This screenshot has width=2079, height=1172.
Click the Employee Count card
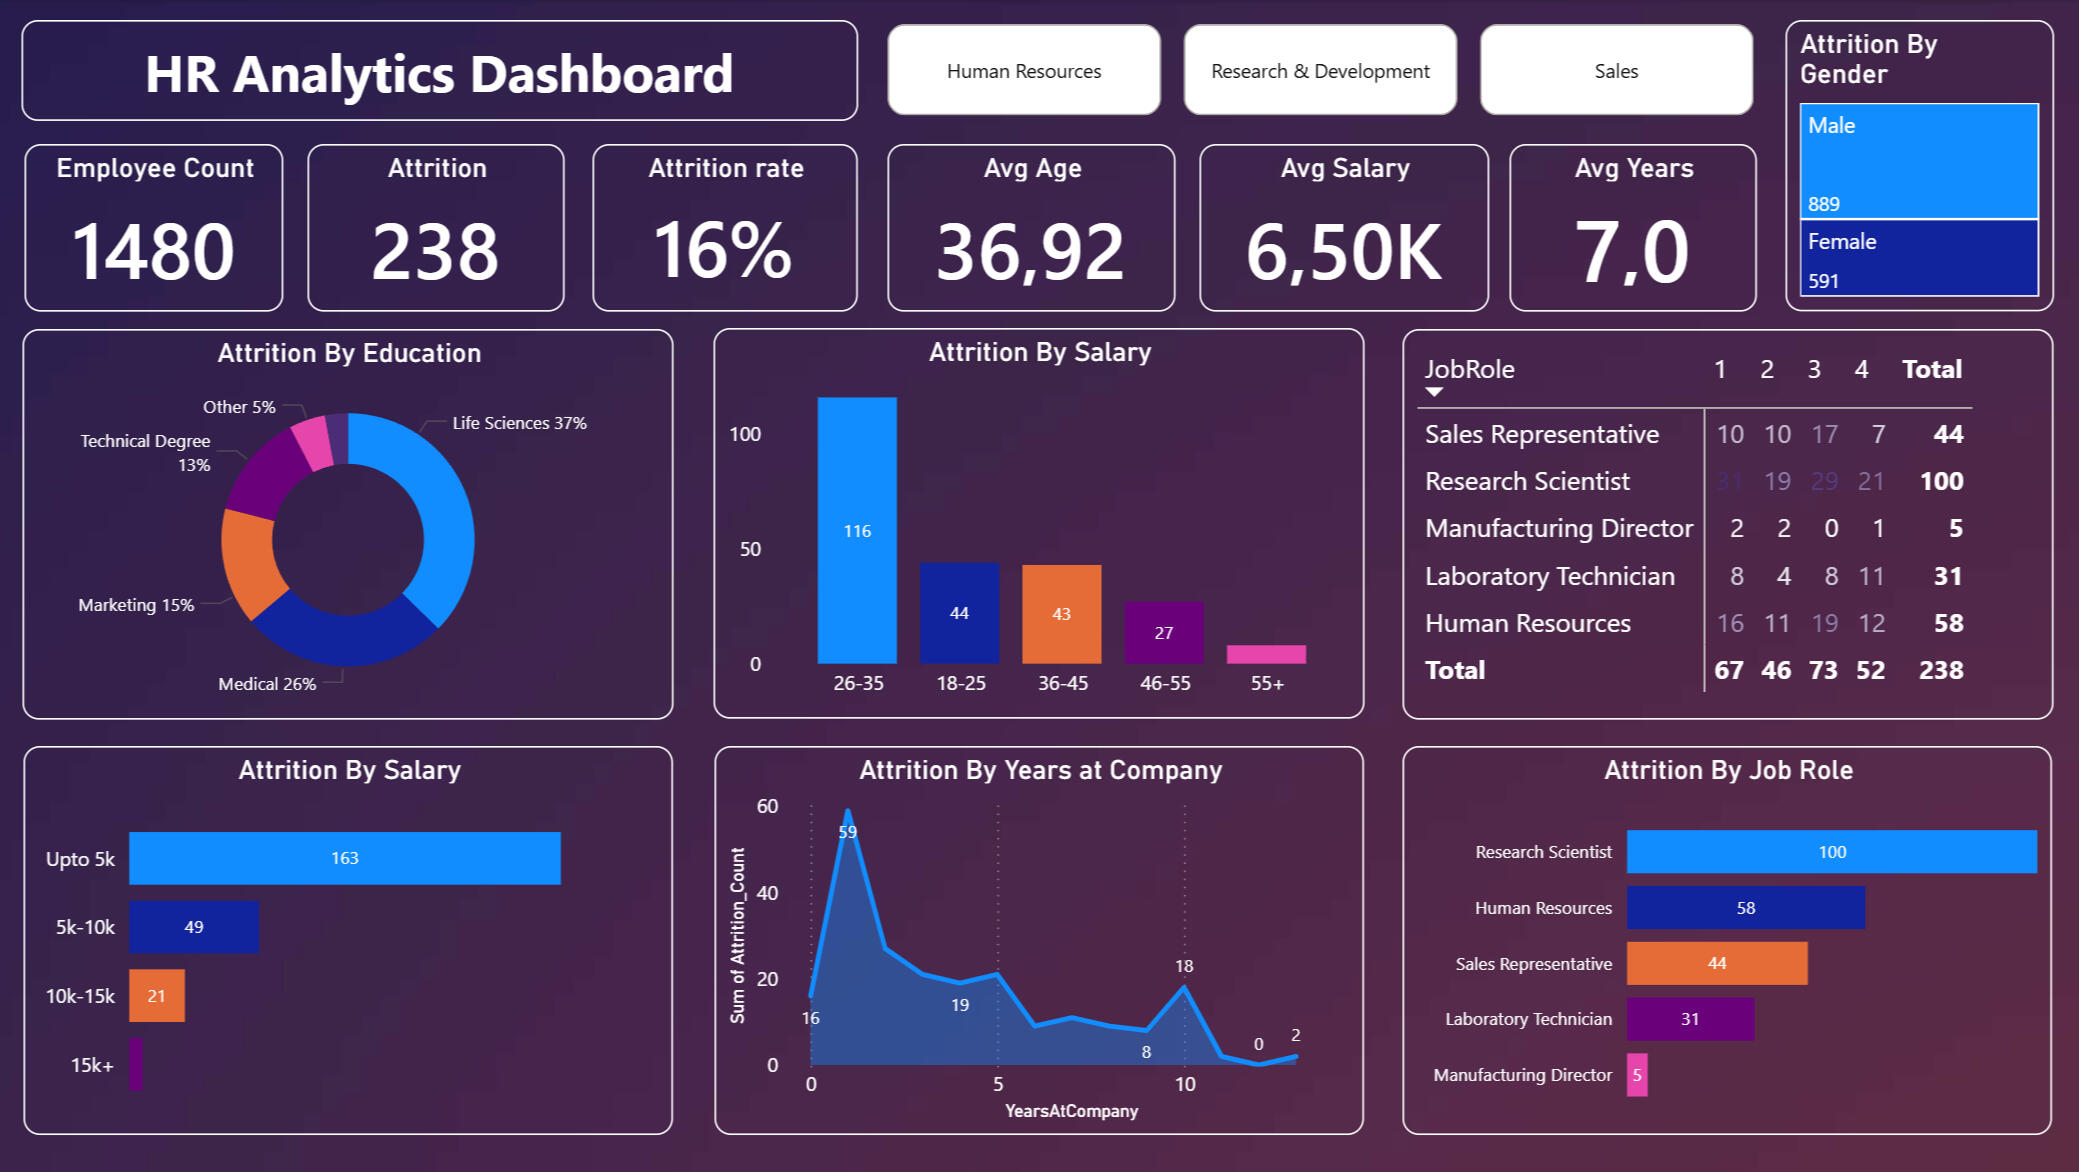[x=154, y=228]
